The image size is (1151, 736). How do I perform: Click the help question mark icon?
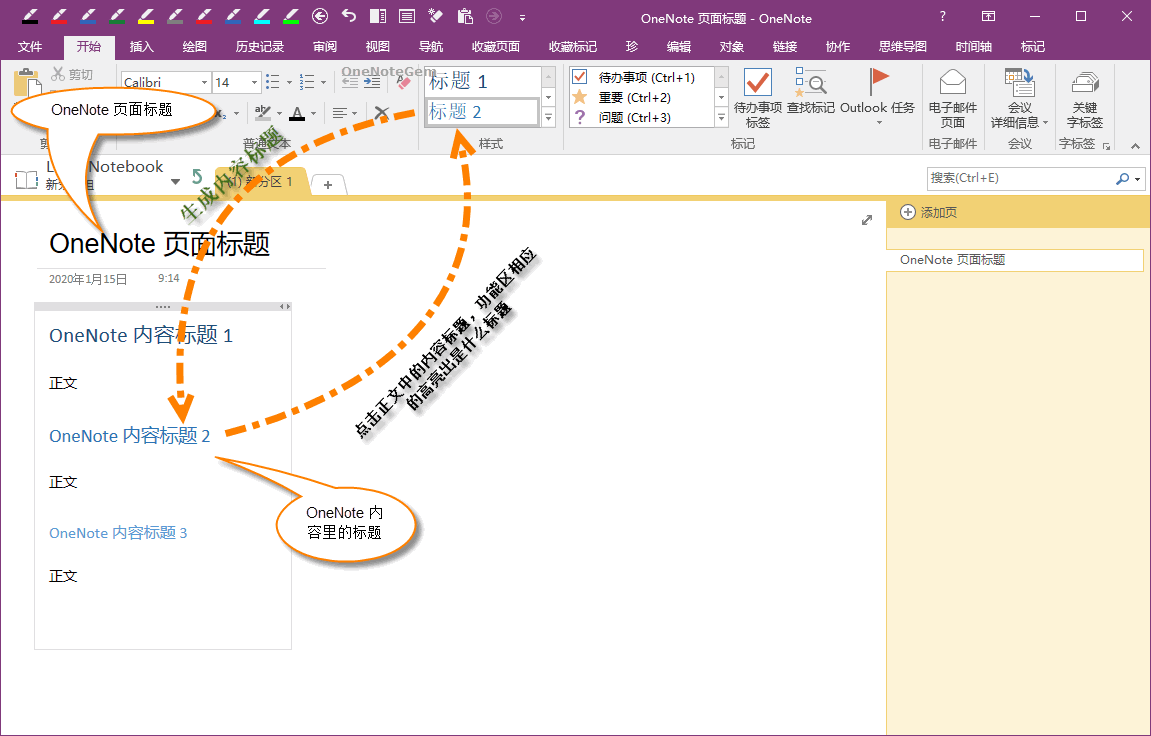(943, 16)
